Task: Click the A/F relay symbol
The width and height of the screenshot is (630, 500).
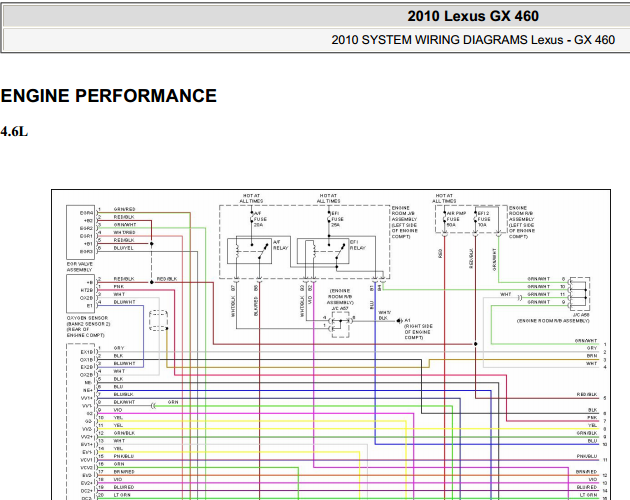Action: click(250, 251)
